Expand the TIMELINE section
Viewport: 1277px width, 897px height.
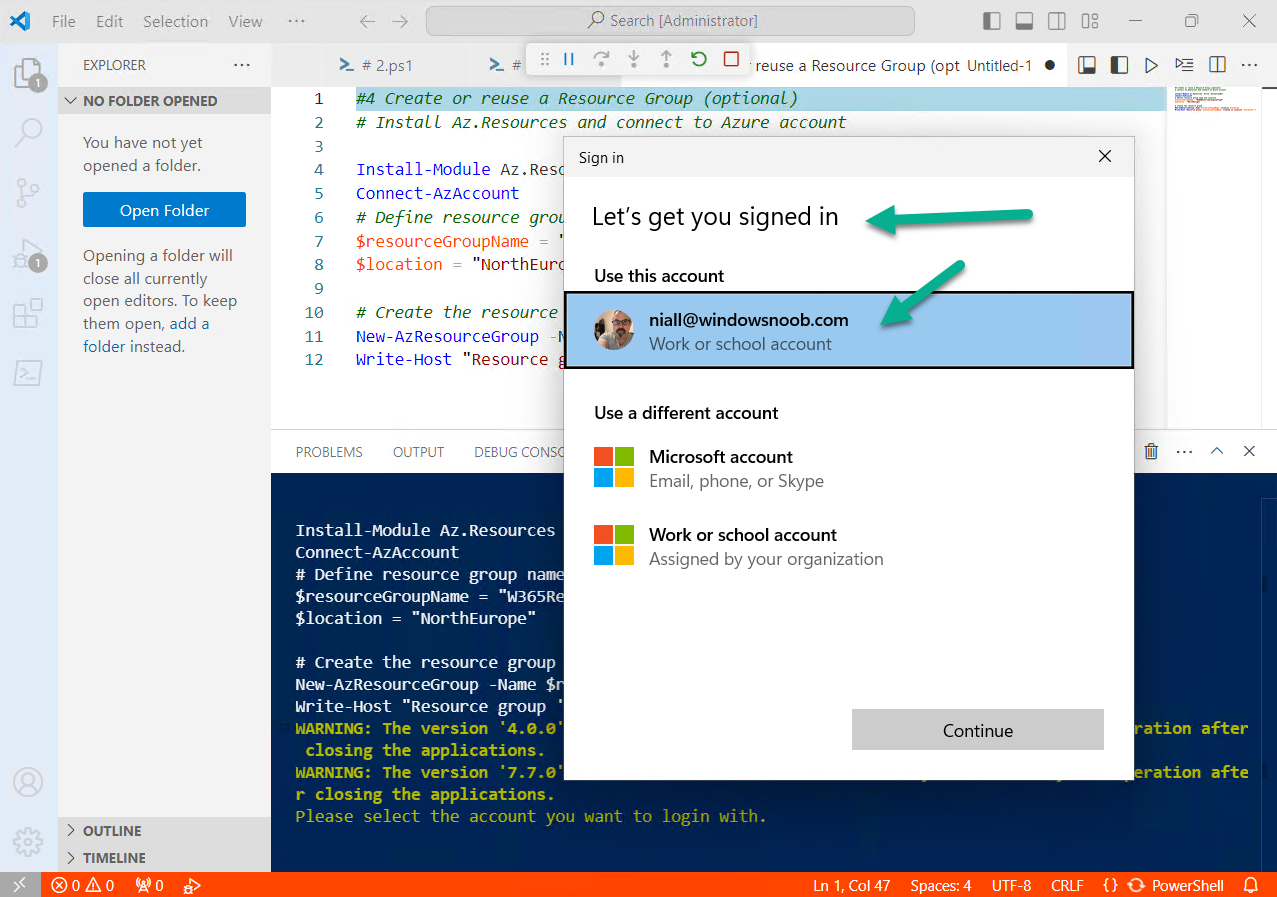pyautogui.click(x=114, y=858)
